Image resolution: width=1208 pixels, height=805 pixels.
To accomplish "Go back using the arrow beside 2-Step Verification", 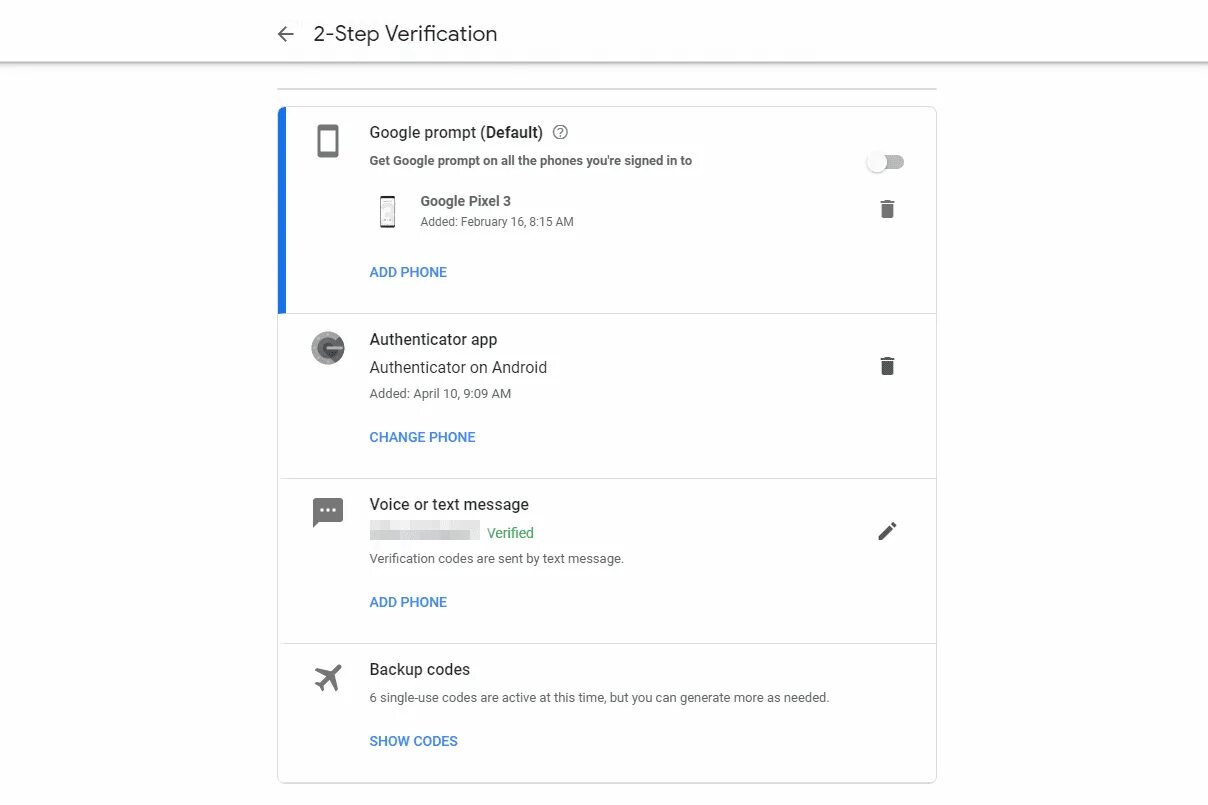I will [x=286, y=34].
